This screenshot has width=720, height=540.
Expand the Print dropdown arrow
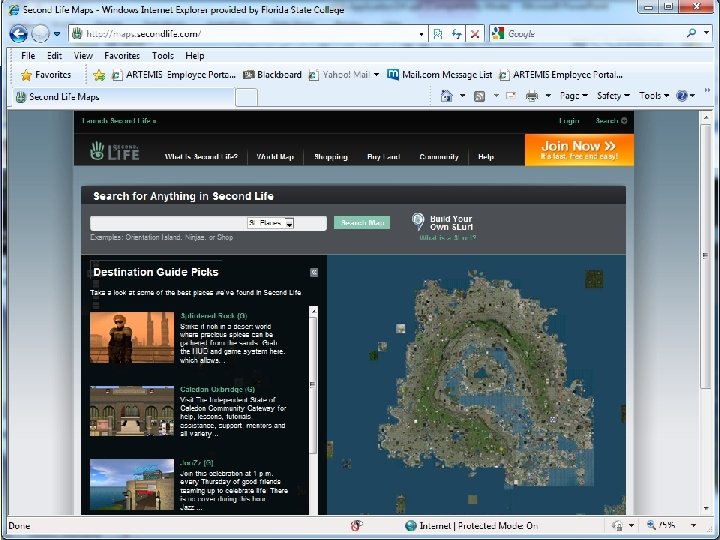tap(548, 96)
